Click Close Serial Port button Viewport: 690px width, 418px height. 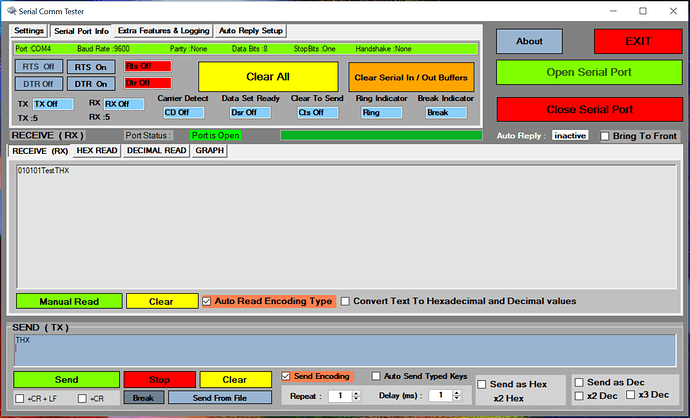click(x=590, y=110)
